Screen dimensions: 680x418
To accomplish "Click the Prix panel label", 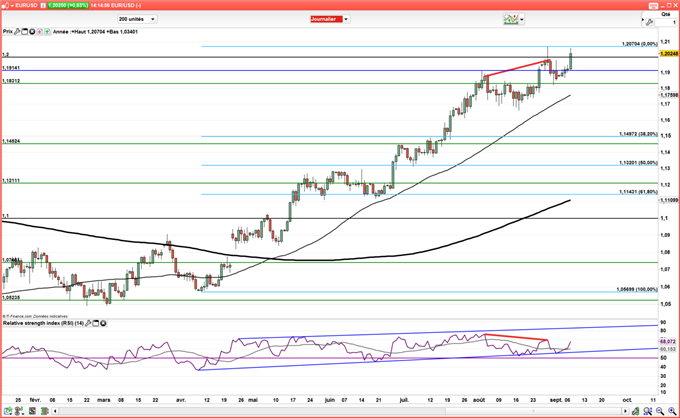I will point(8,32).
